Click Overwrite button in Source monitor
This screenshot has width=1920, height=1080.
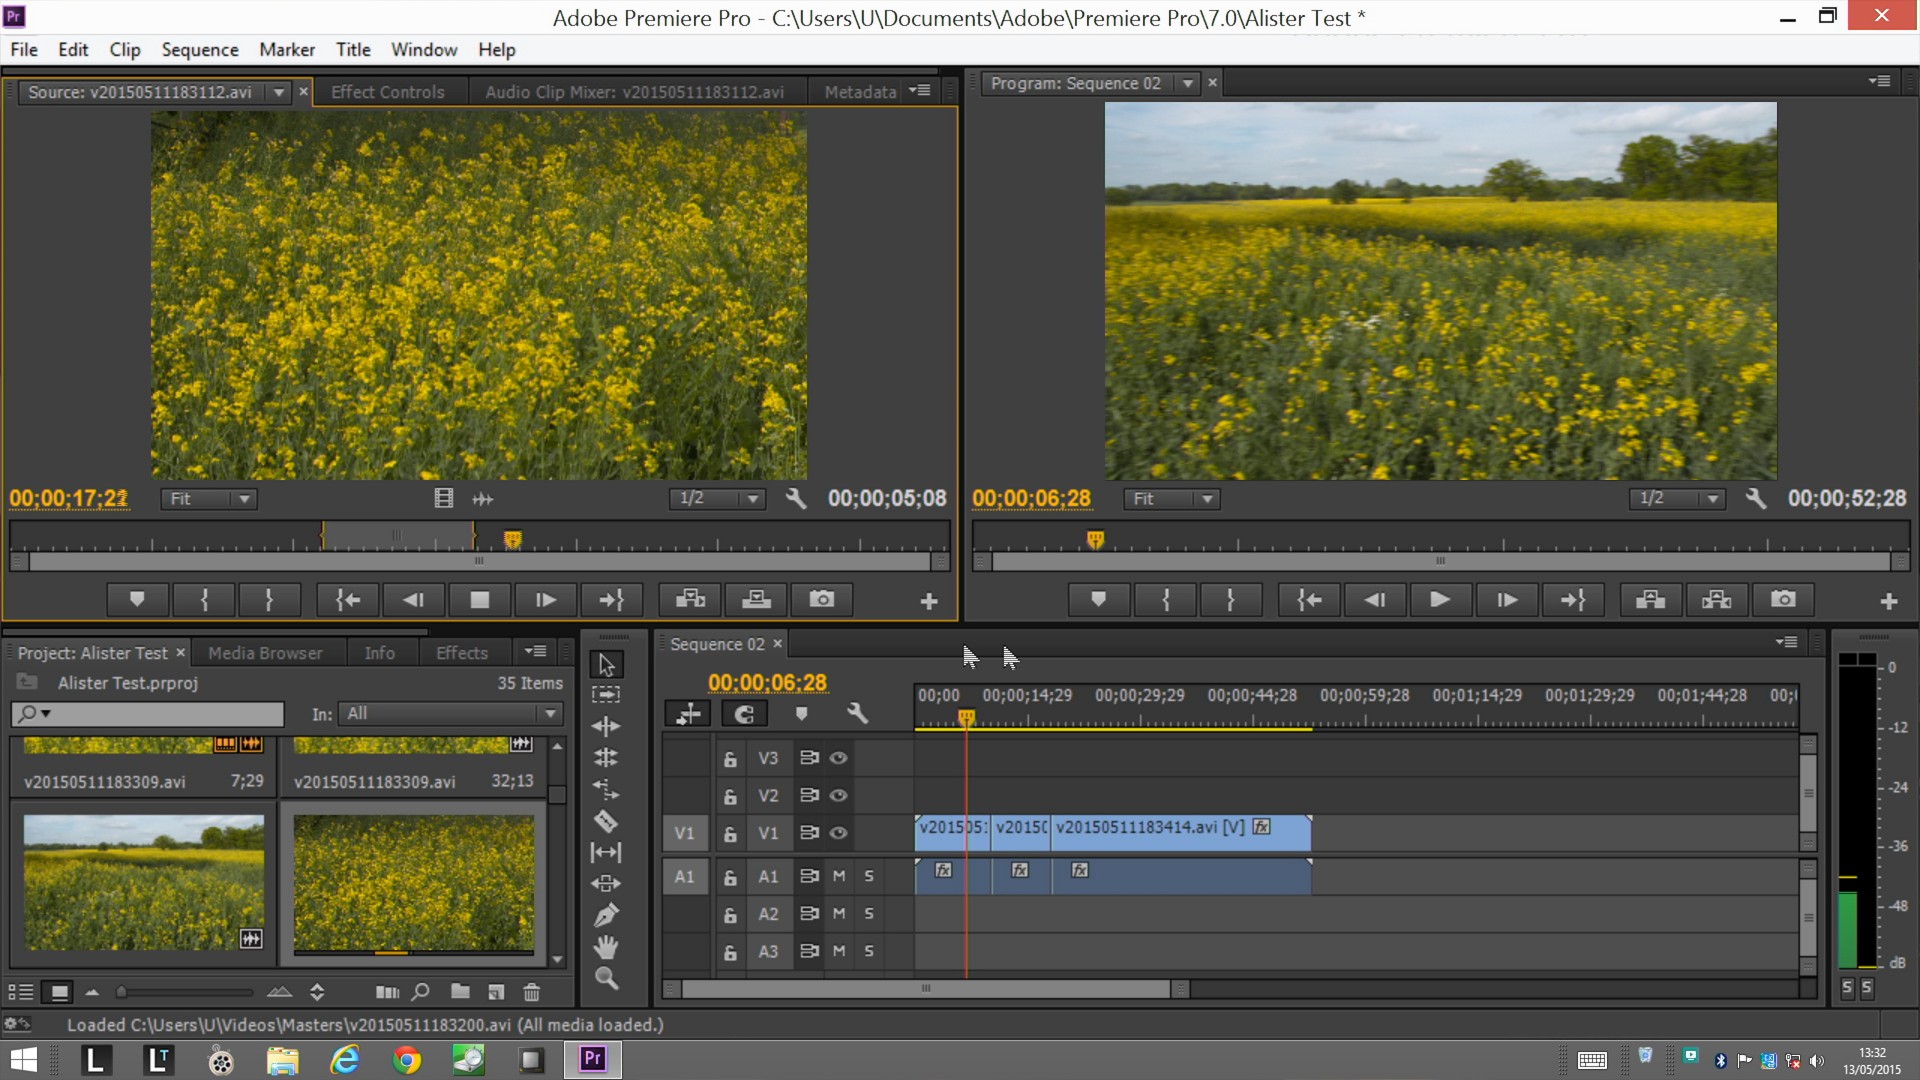(x=756, y=600)
